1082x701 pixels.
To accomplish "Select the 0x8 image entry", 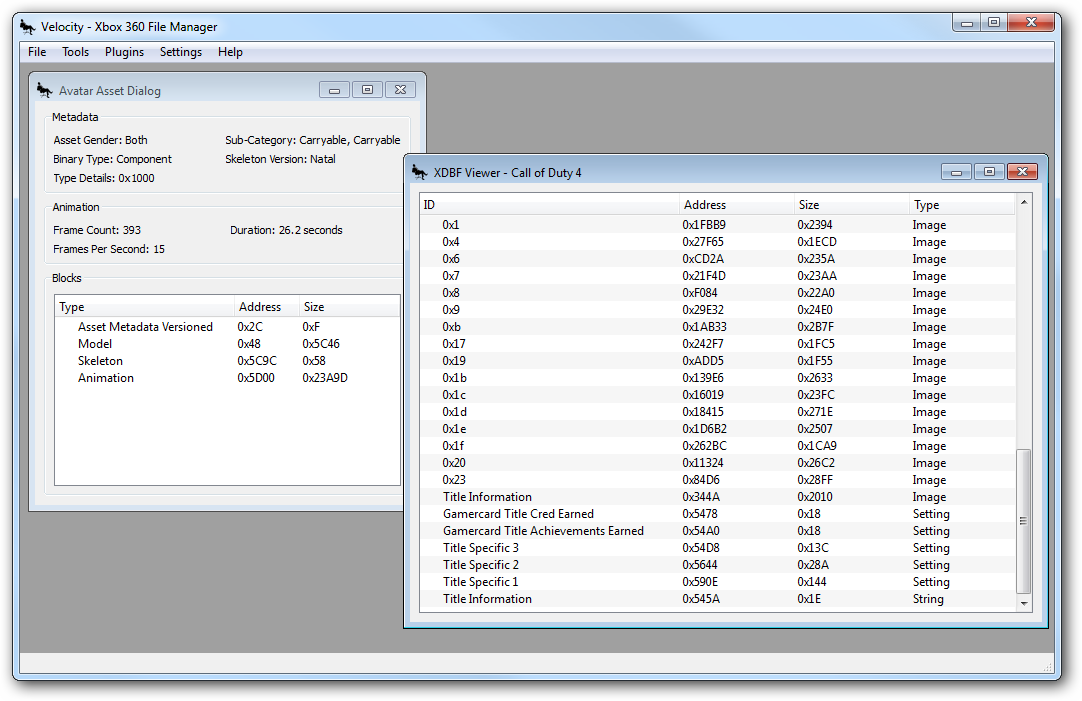I will tap(718, 293).
